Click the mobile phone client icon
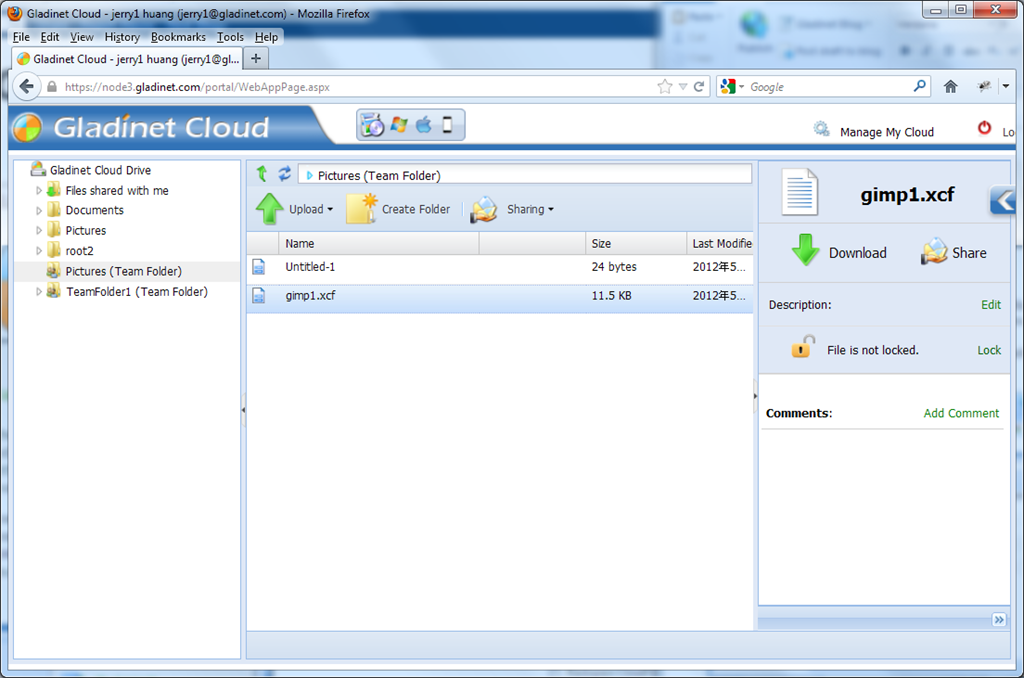This screenshot has height=678, width=1024. coord(447,124)
